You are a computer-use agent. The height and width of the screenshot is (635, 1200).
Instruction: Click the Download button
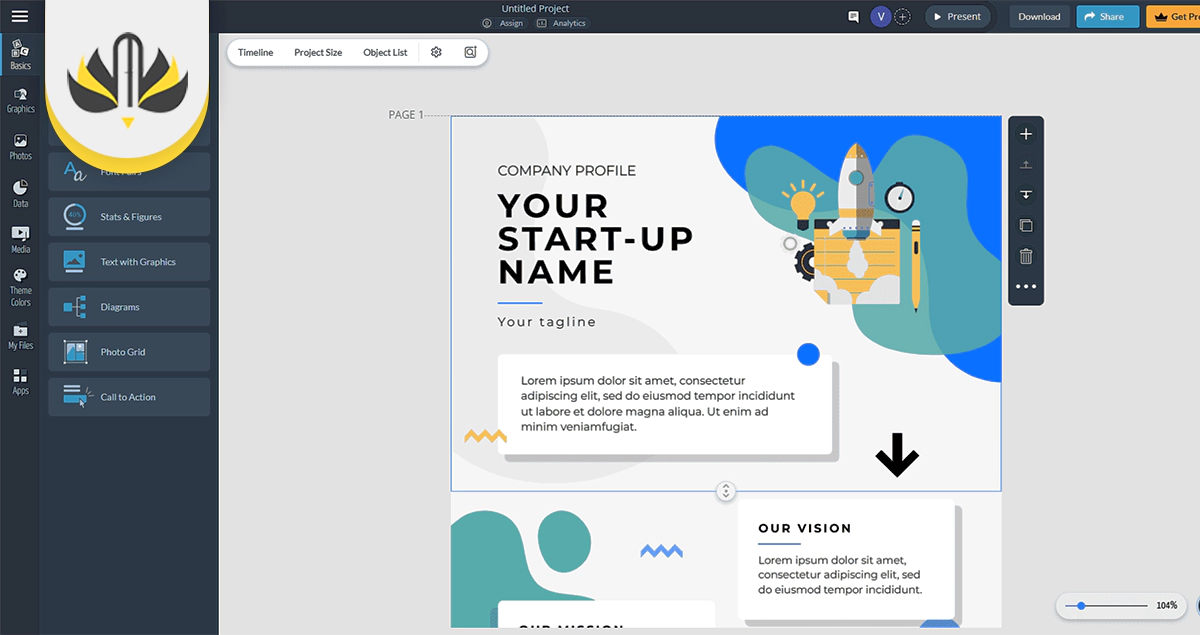point(1039,17)
